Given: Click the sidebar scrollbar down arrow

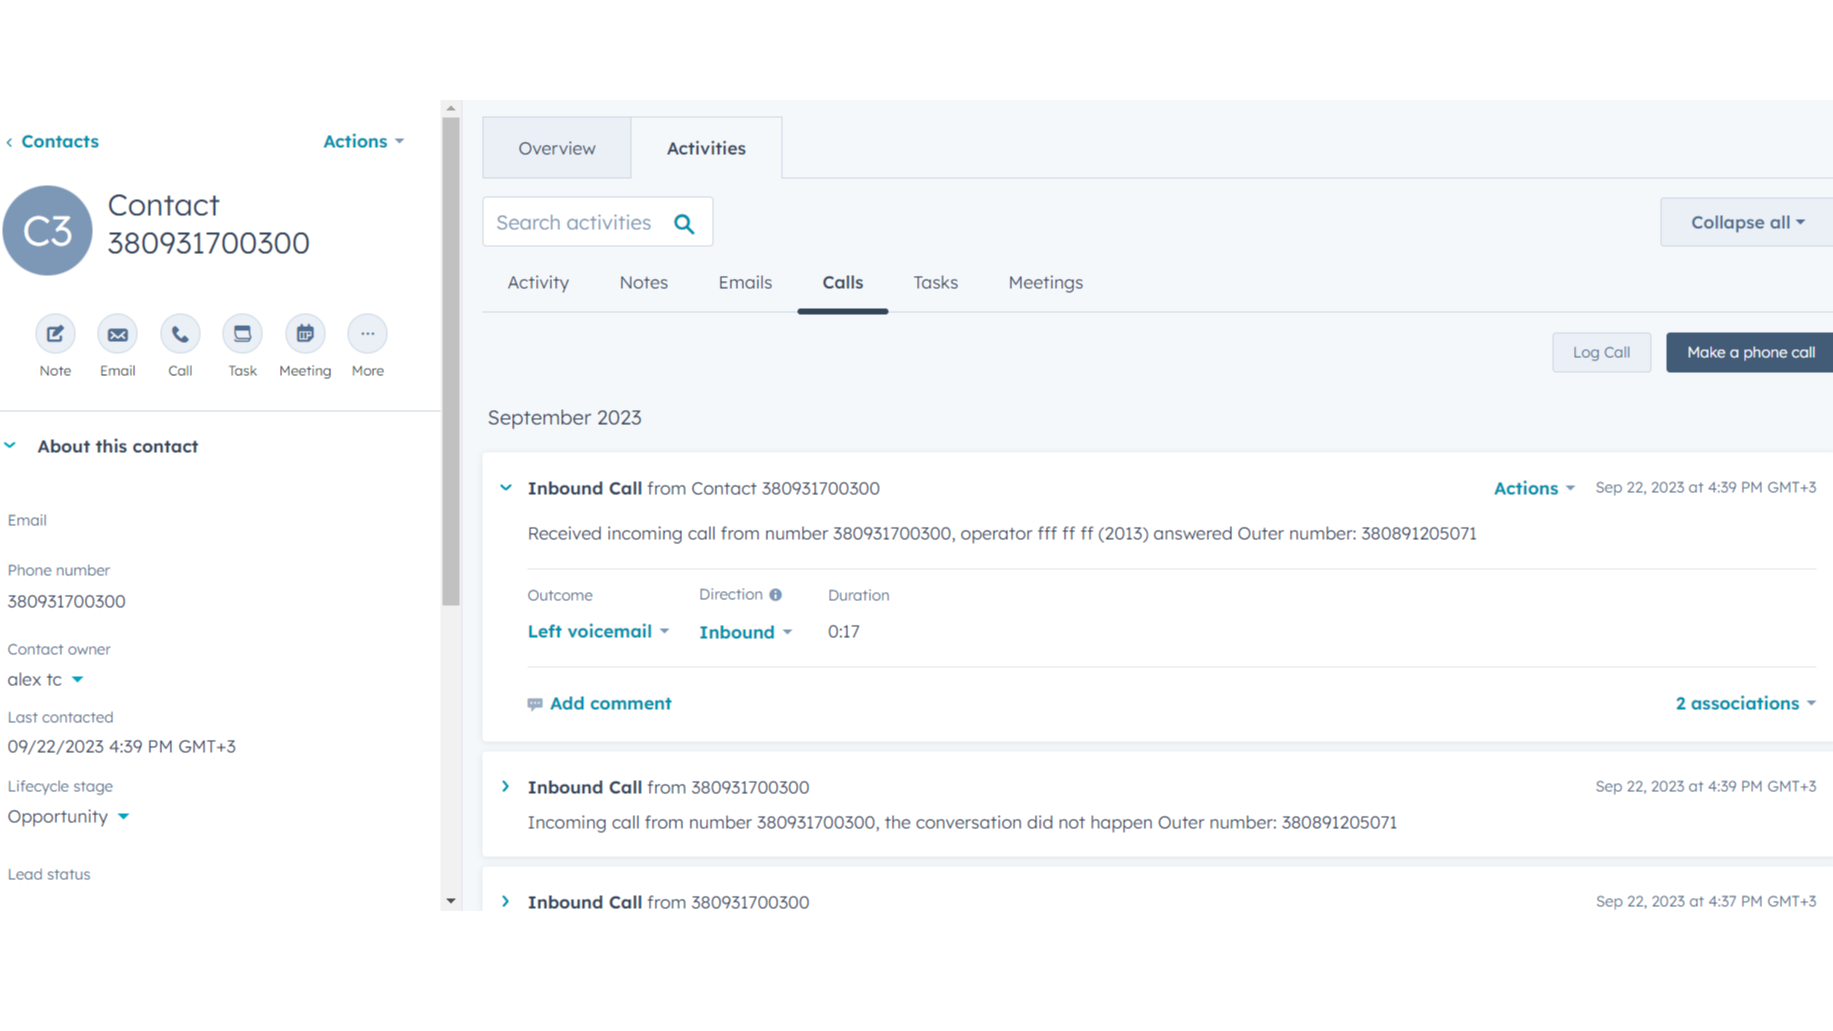Looking at the screenshot, I should (451, 901).
